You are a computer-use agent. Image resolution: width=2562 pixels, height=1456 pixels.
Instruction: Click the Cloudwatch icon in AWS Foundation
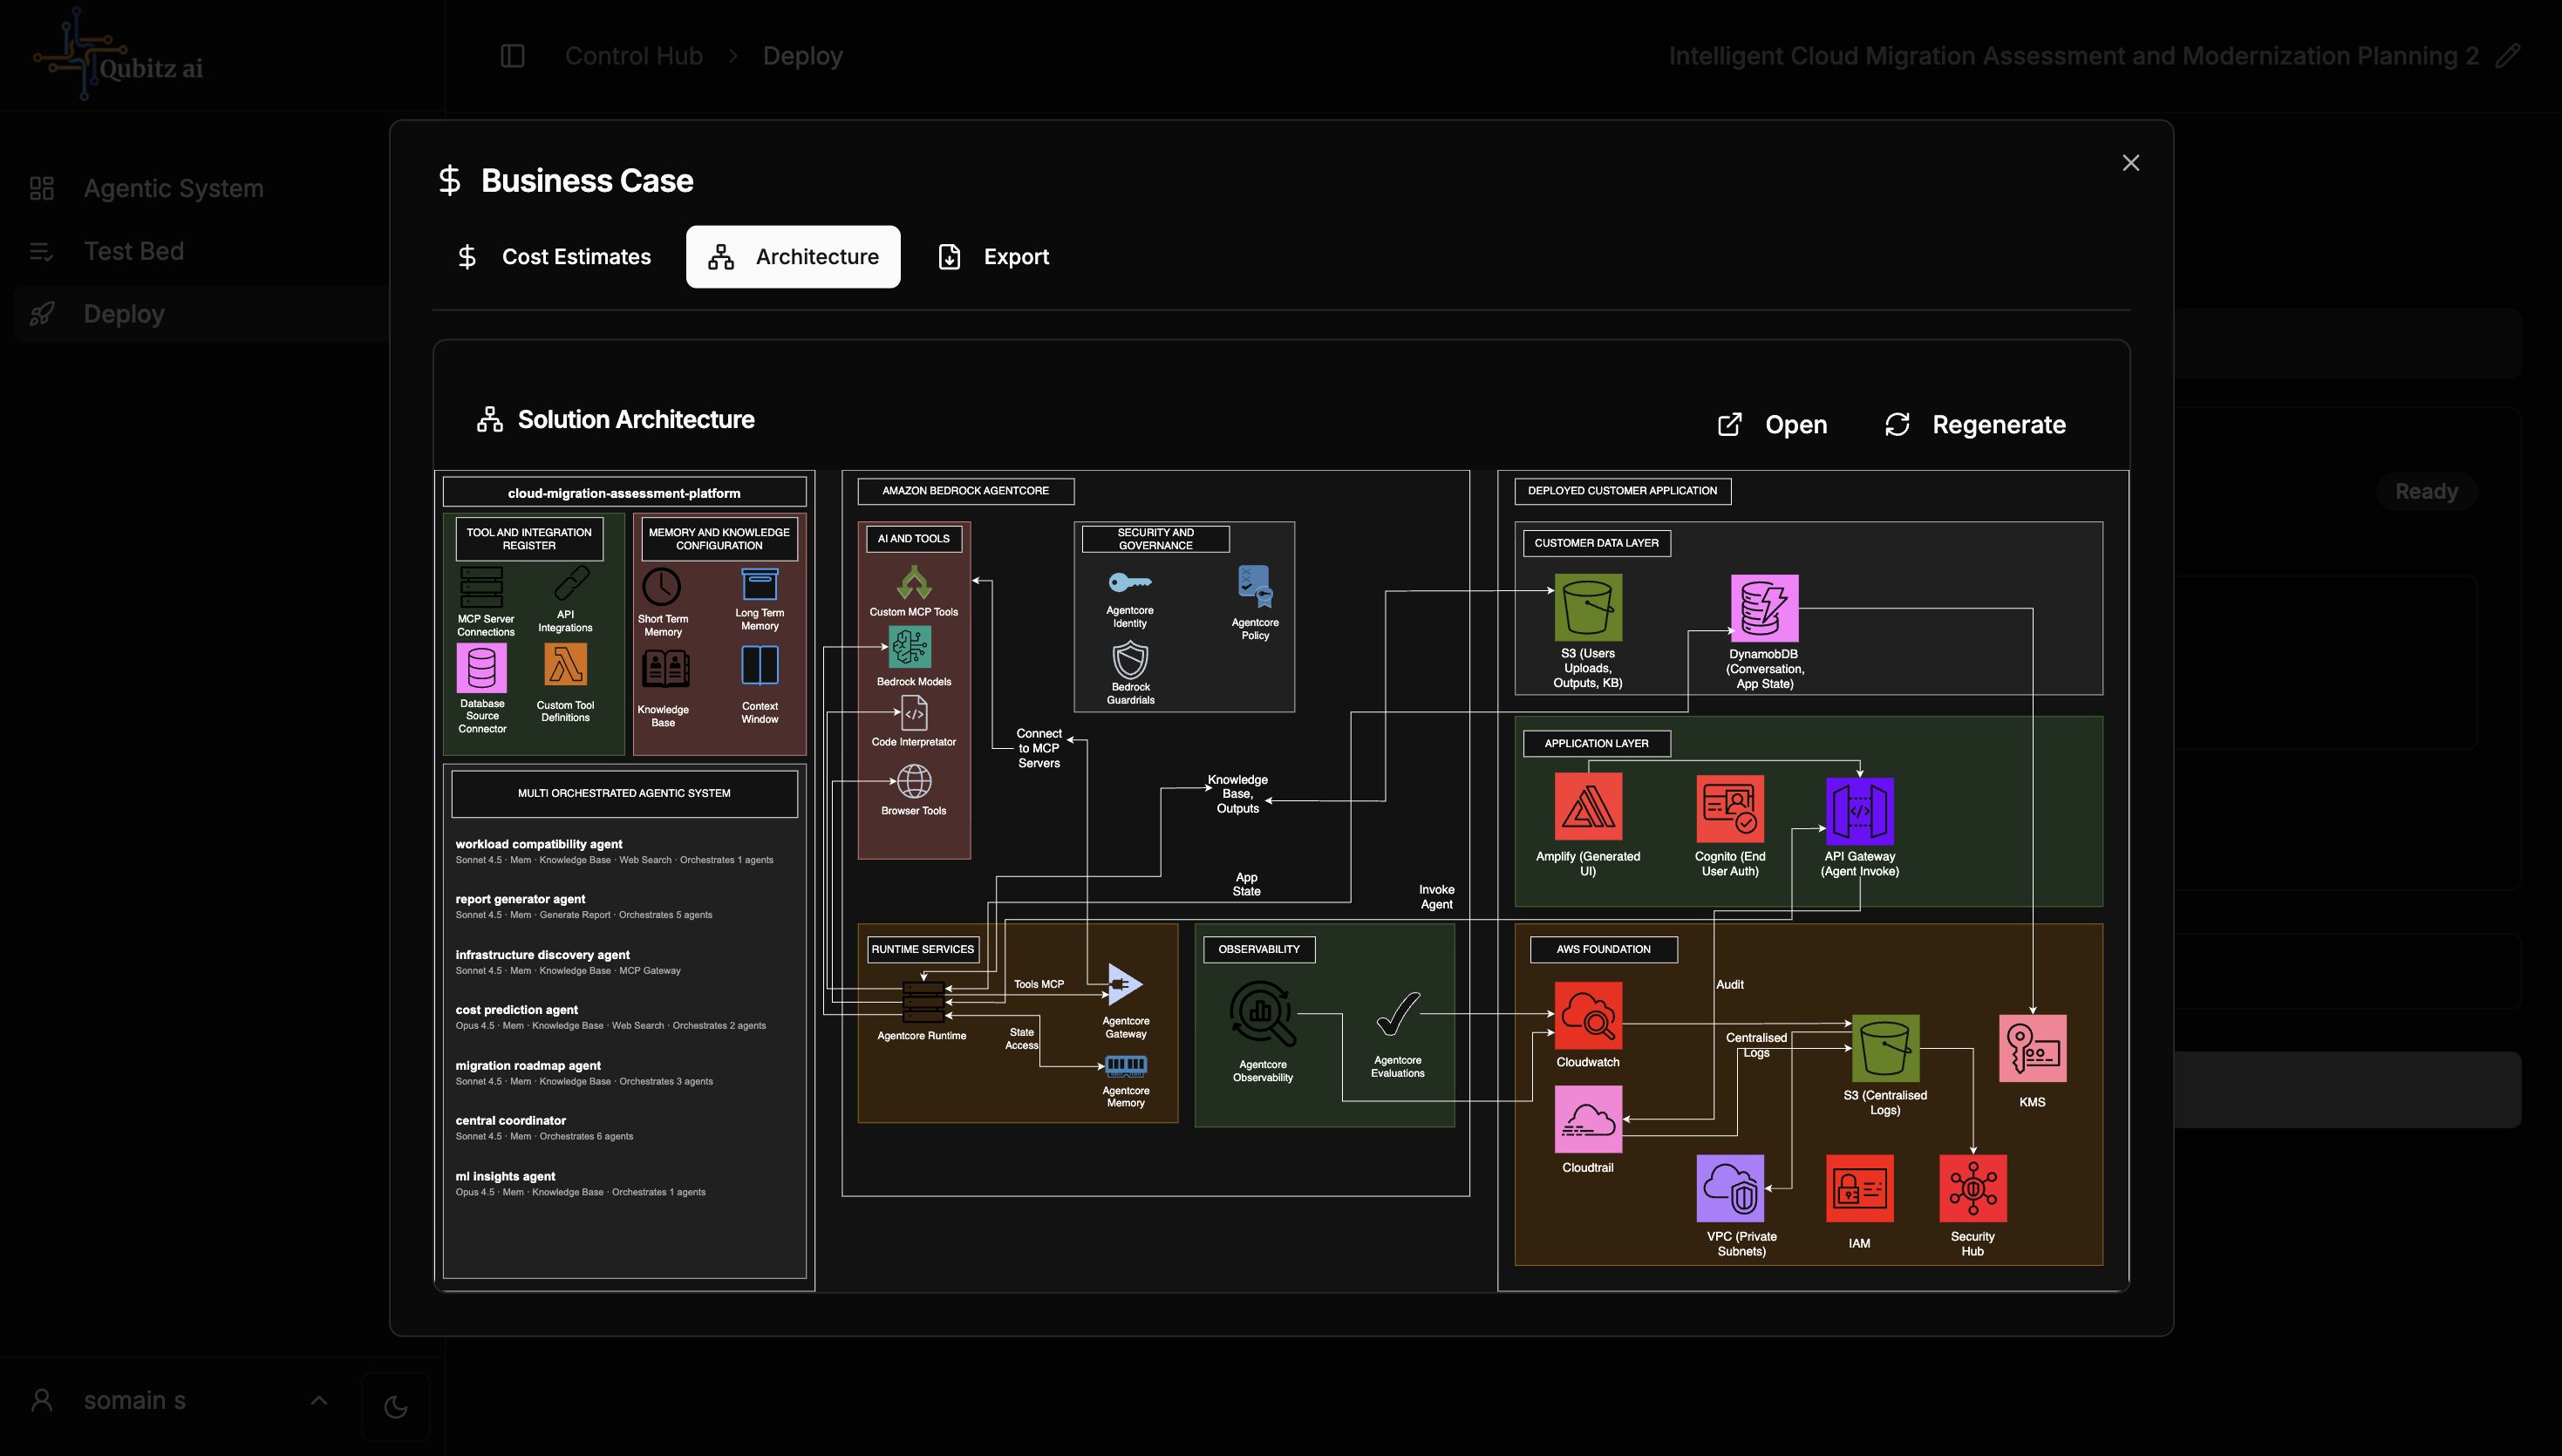click(1587, 1015)
